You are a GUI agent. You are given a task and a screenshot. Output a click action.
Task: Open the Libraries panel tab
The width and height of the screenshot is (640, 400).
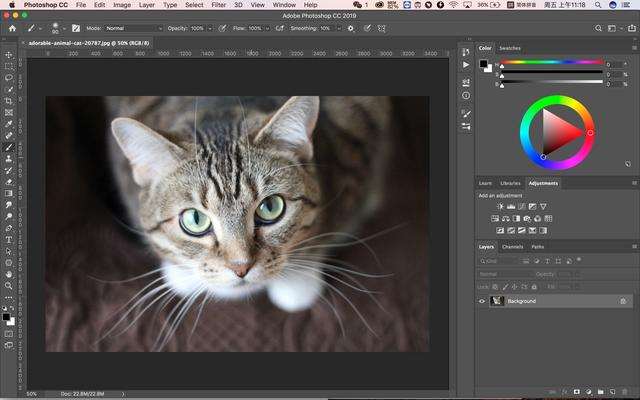(510, 183)
